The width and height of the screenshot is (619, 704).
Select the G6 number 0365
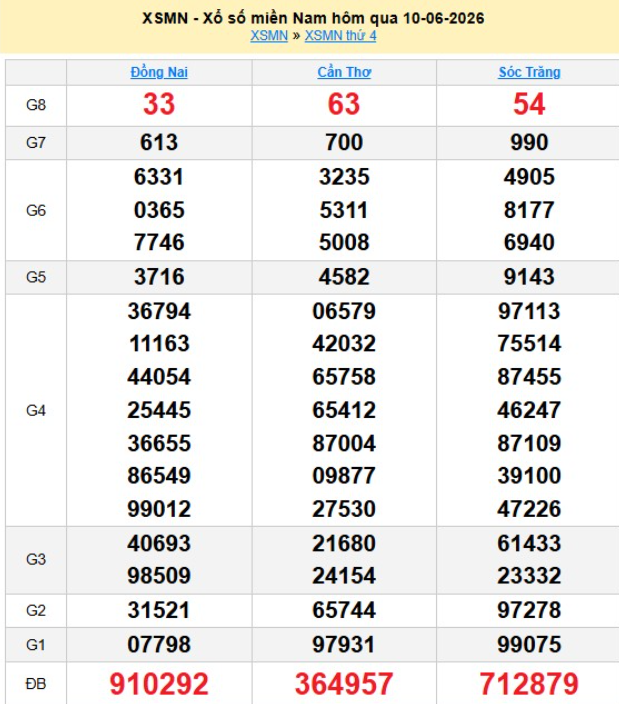pos(159,210)
